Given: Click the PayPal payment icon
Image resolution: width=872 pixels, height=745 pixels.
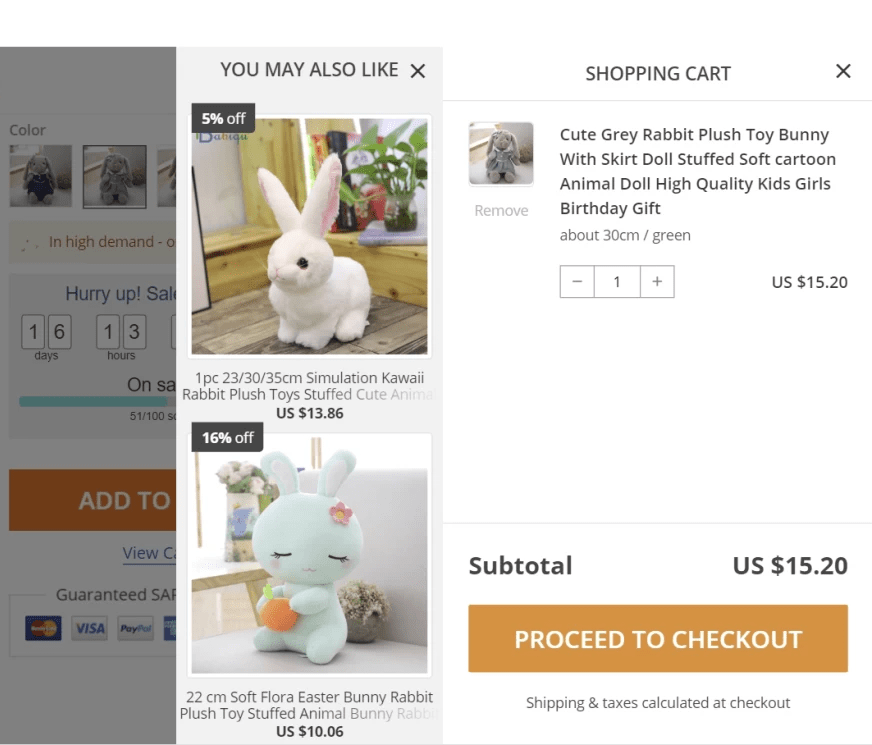Looking at the screenshot, I should point(135,629).
